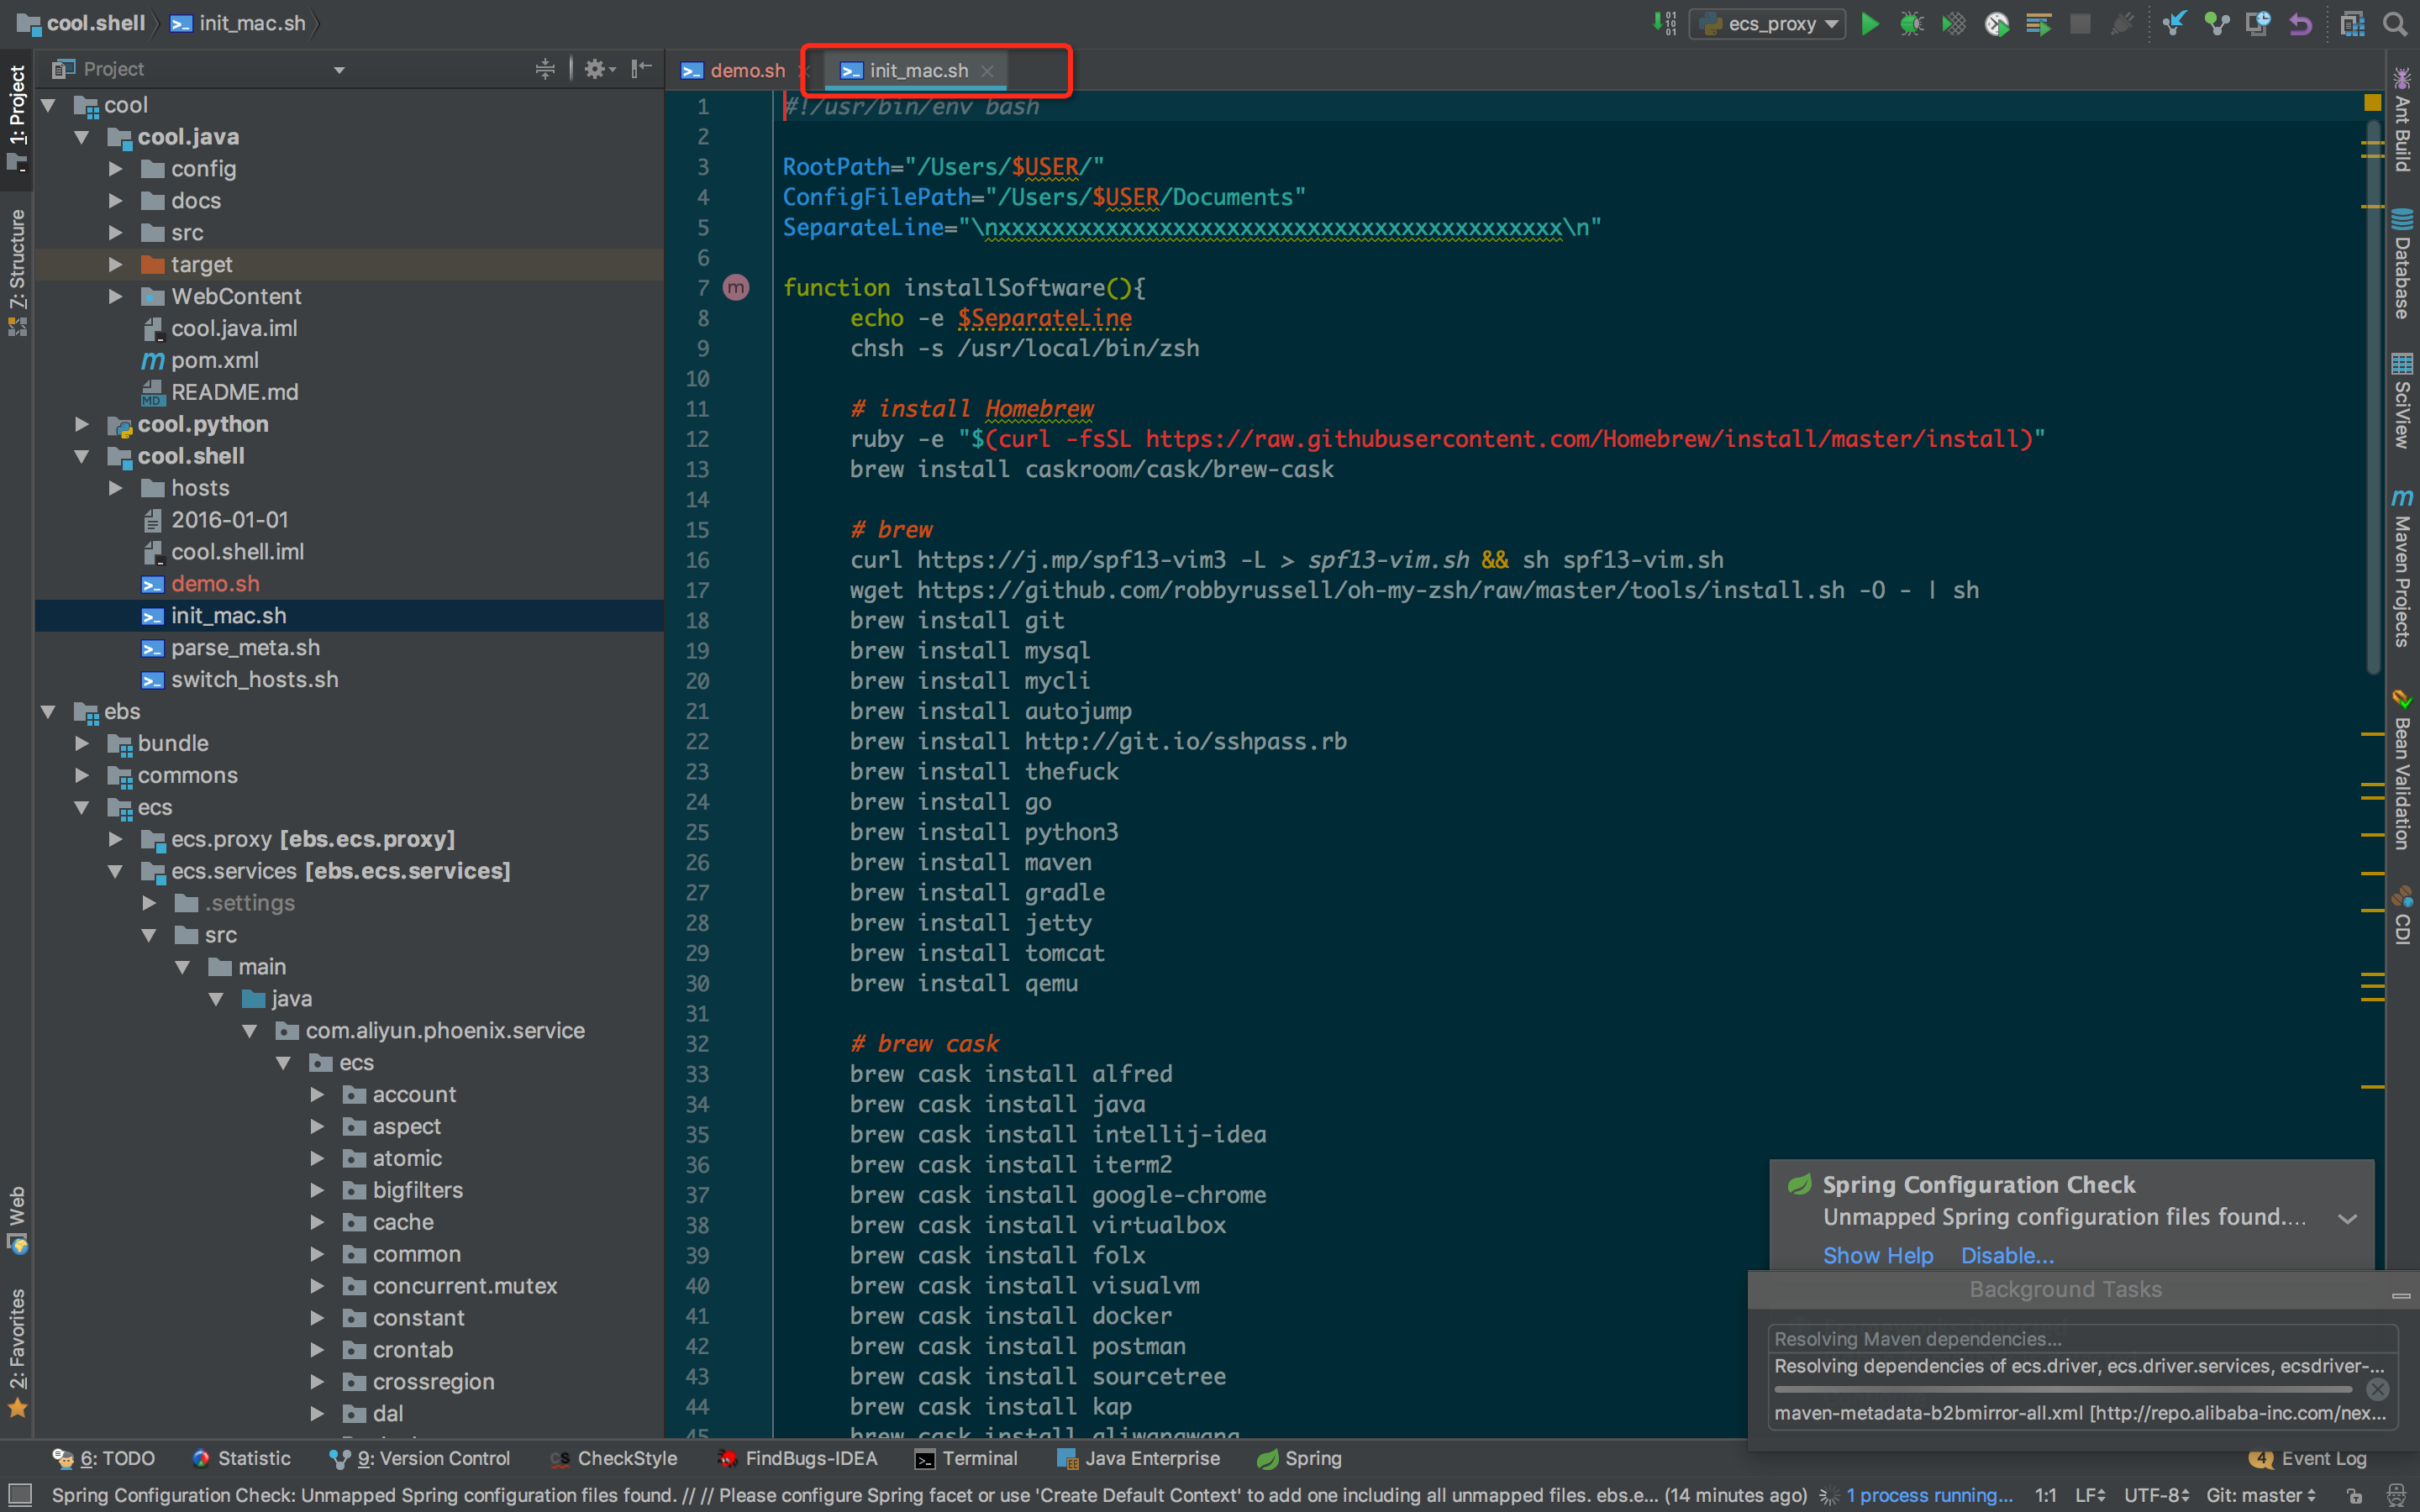
Task: Collapse the cool.java module
Action: point(82,137)
